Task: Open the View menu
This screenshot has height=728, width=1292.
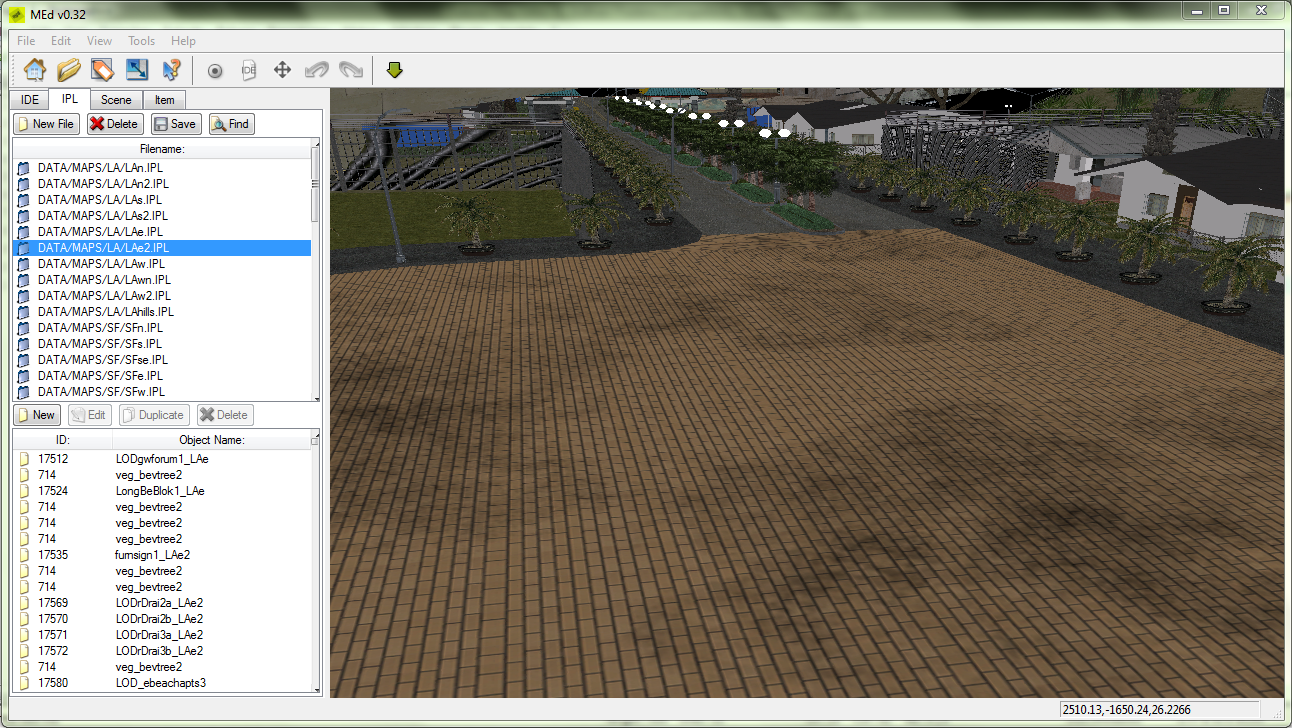Action: (x=99, y=41)
